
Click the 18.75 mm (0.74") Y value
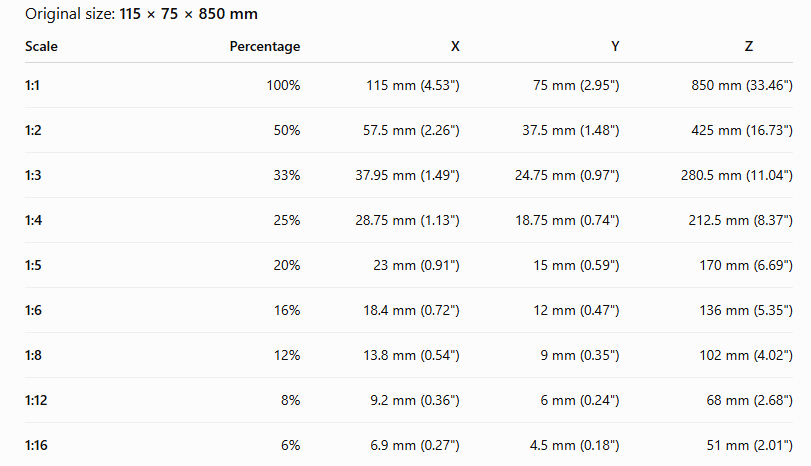tap(567, 220)
